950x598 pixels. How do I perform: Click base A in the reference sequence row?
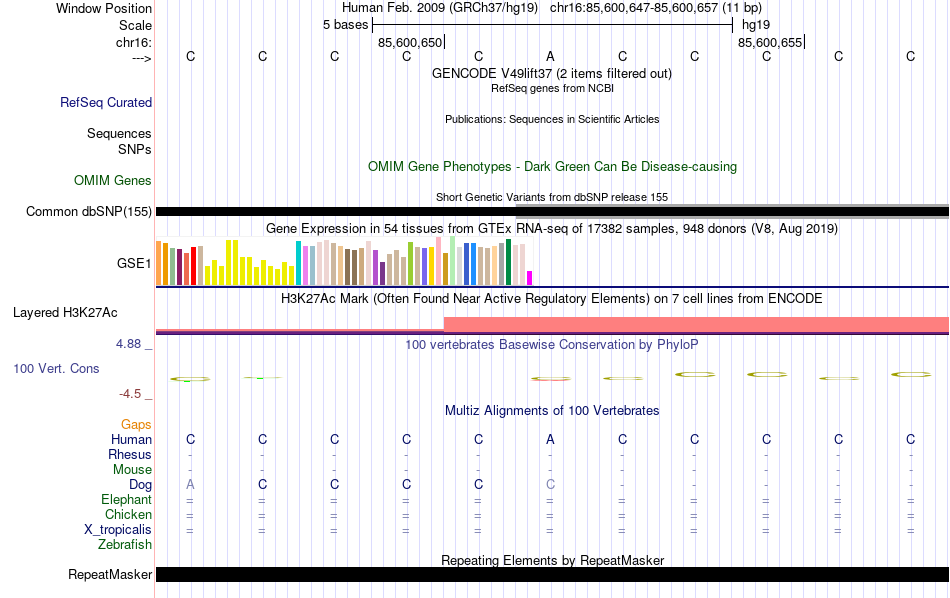(550, 56)
